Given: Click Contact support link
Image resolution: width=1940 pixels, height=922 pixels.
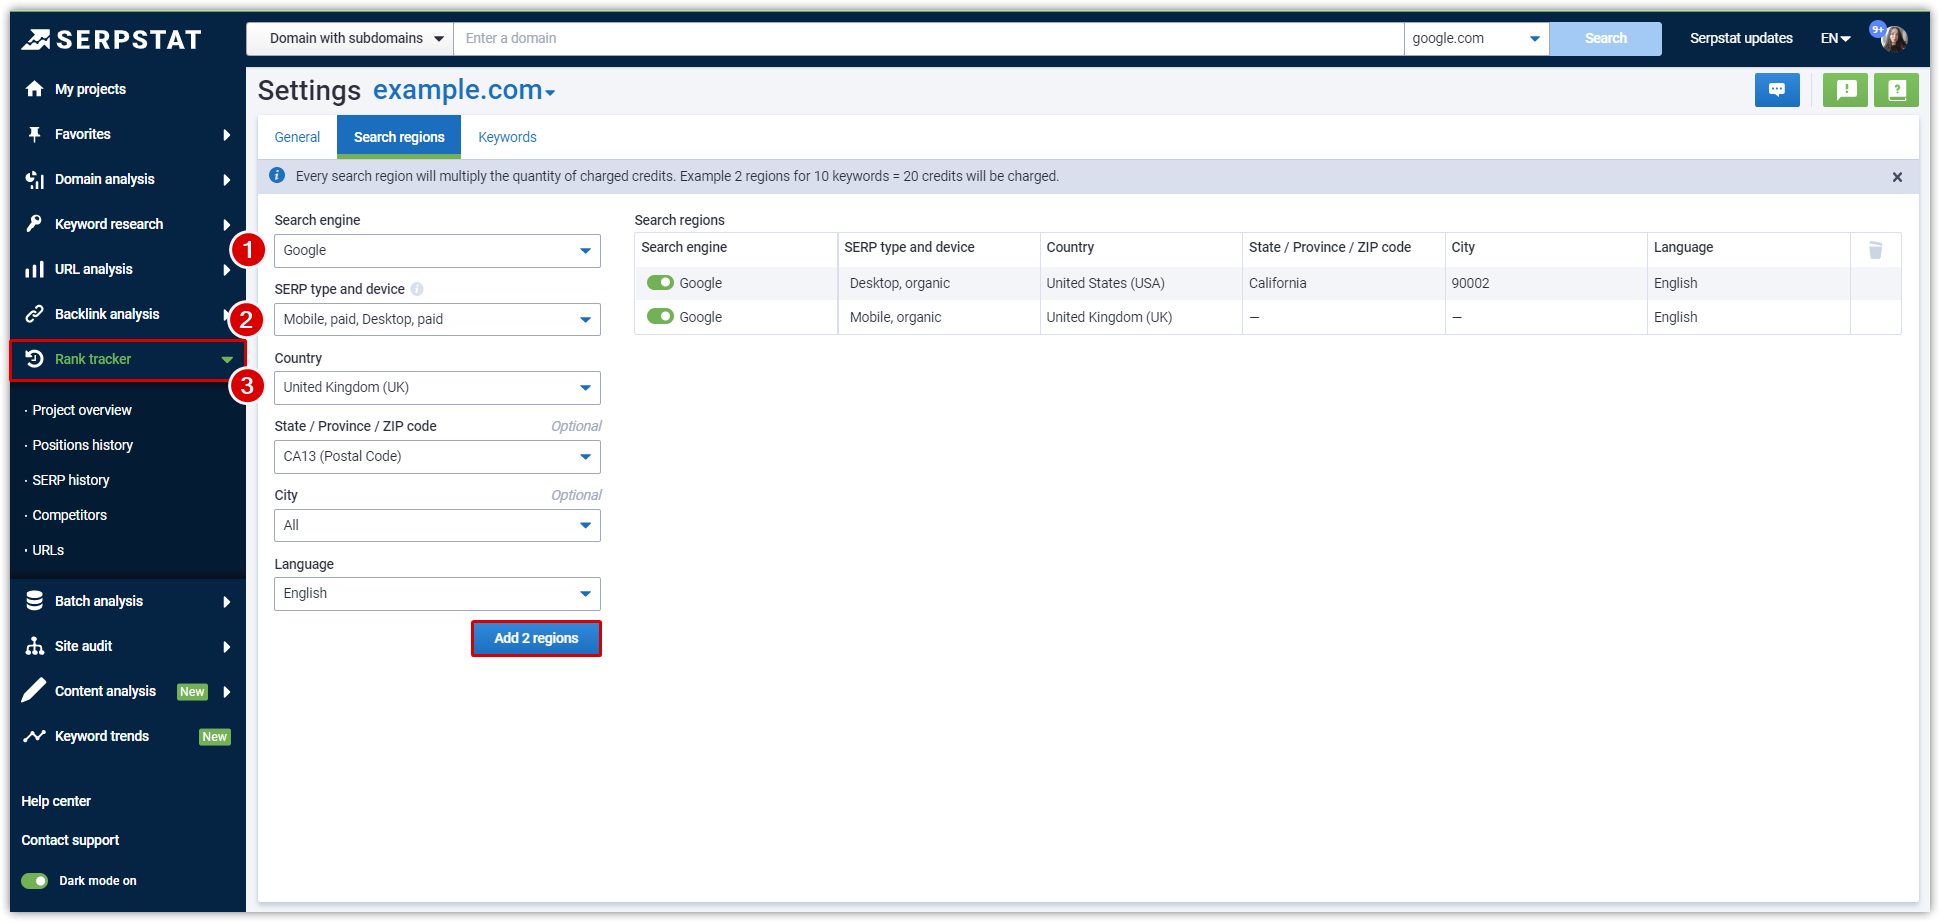Looking at the screenshot, I should click(70, 840).
